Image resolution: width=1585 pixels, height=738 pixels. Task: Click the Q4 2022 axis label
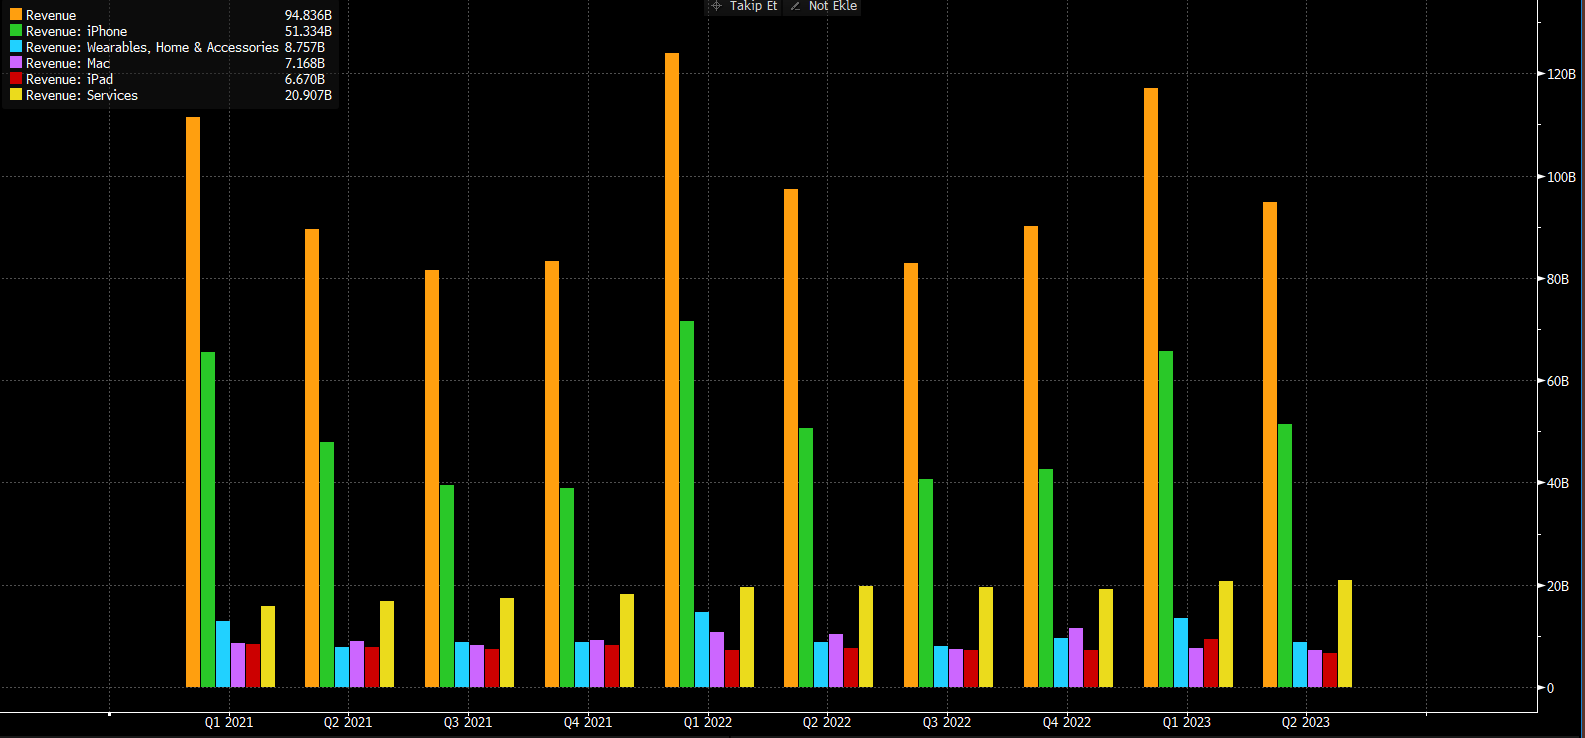click(x=1067, y=722)
